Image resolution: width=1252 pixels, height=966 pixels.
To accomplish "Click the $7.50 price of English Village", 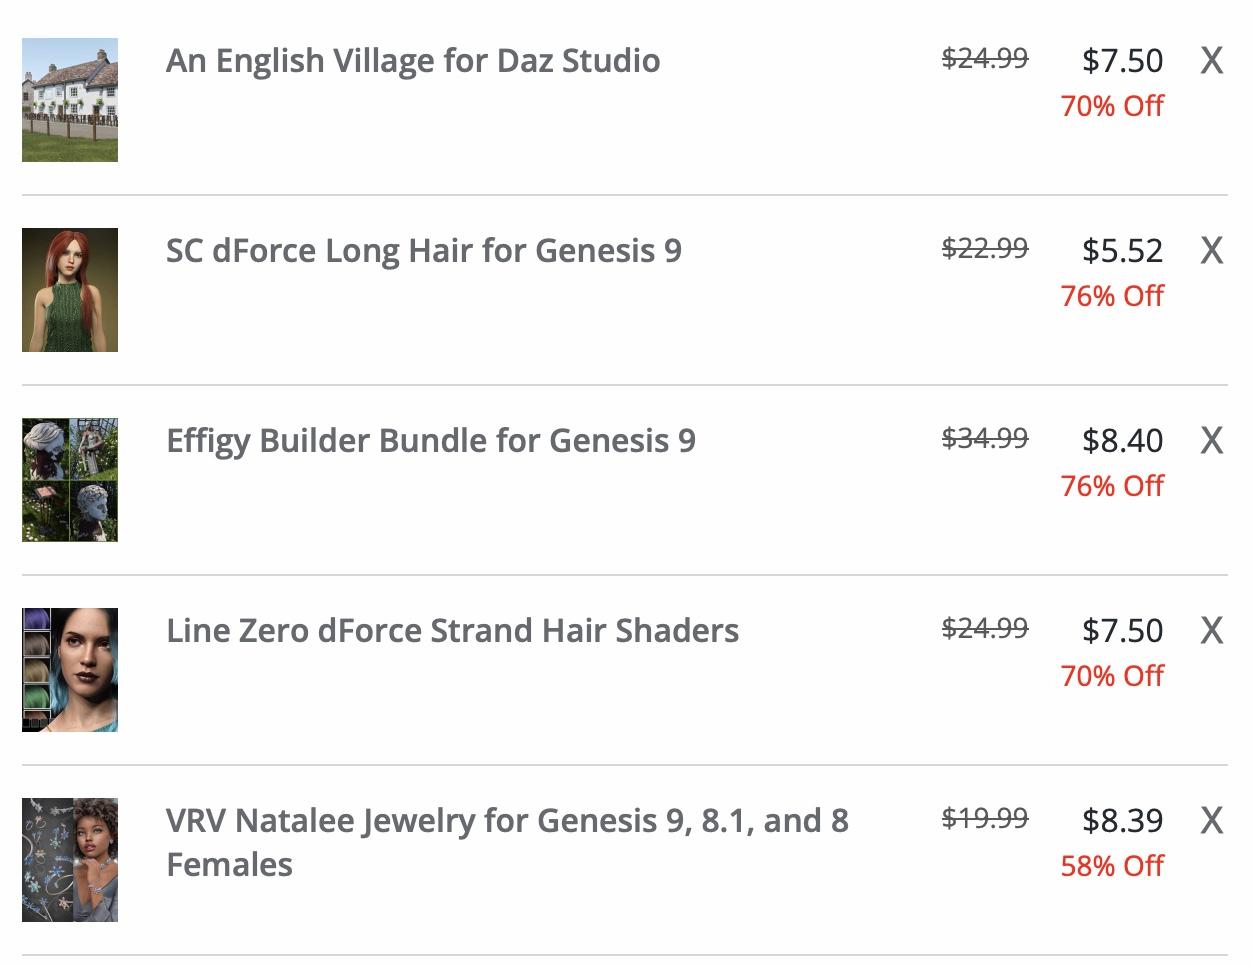I will pos(1122,61).
